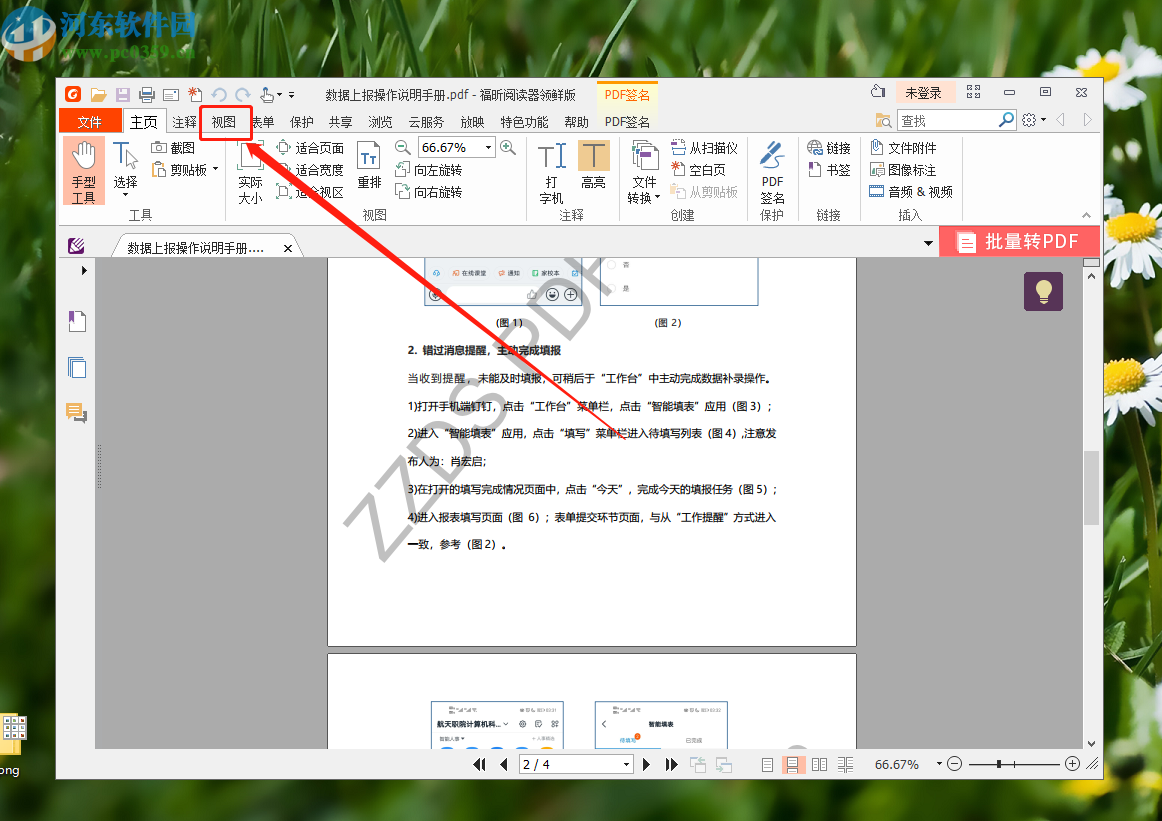Click the zoom slider in status bar
This screenshot has width=1162, height=821.
coord(1012,764)
